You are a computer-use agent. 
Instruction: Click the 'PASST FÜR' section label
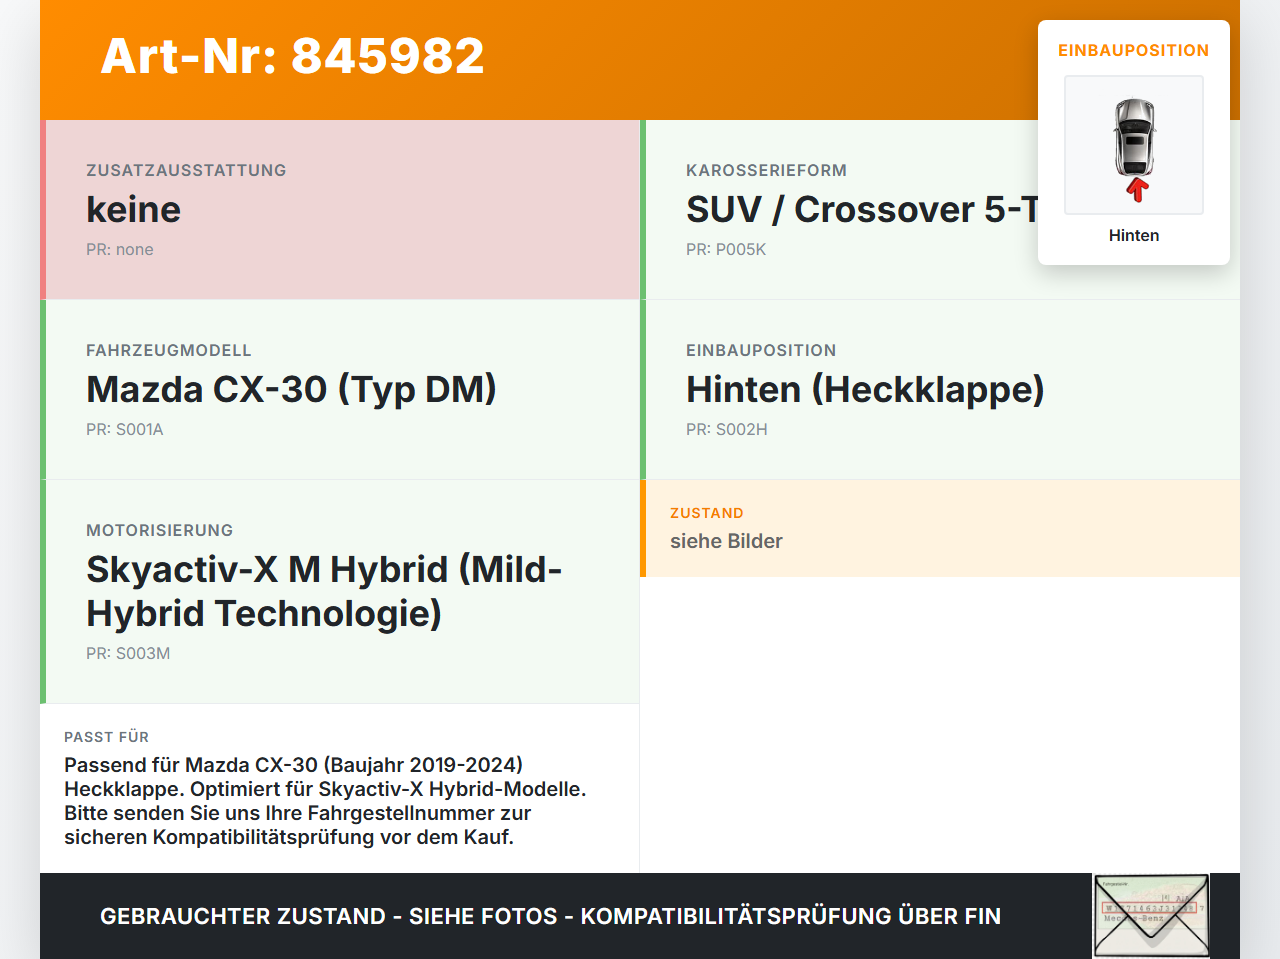coord(106,737)
